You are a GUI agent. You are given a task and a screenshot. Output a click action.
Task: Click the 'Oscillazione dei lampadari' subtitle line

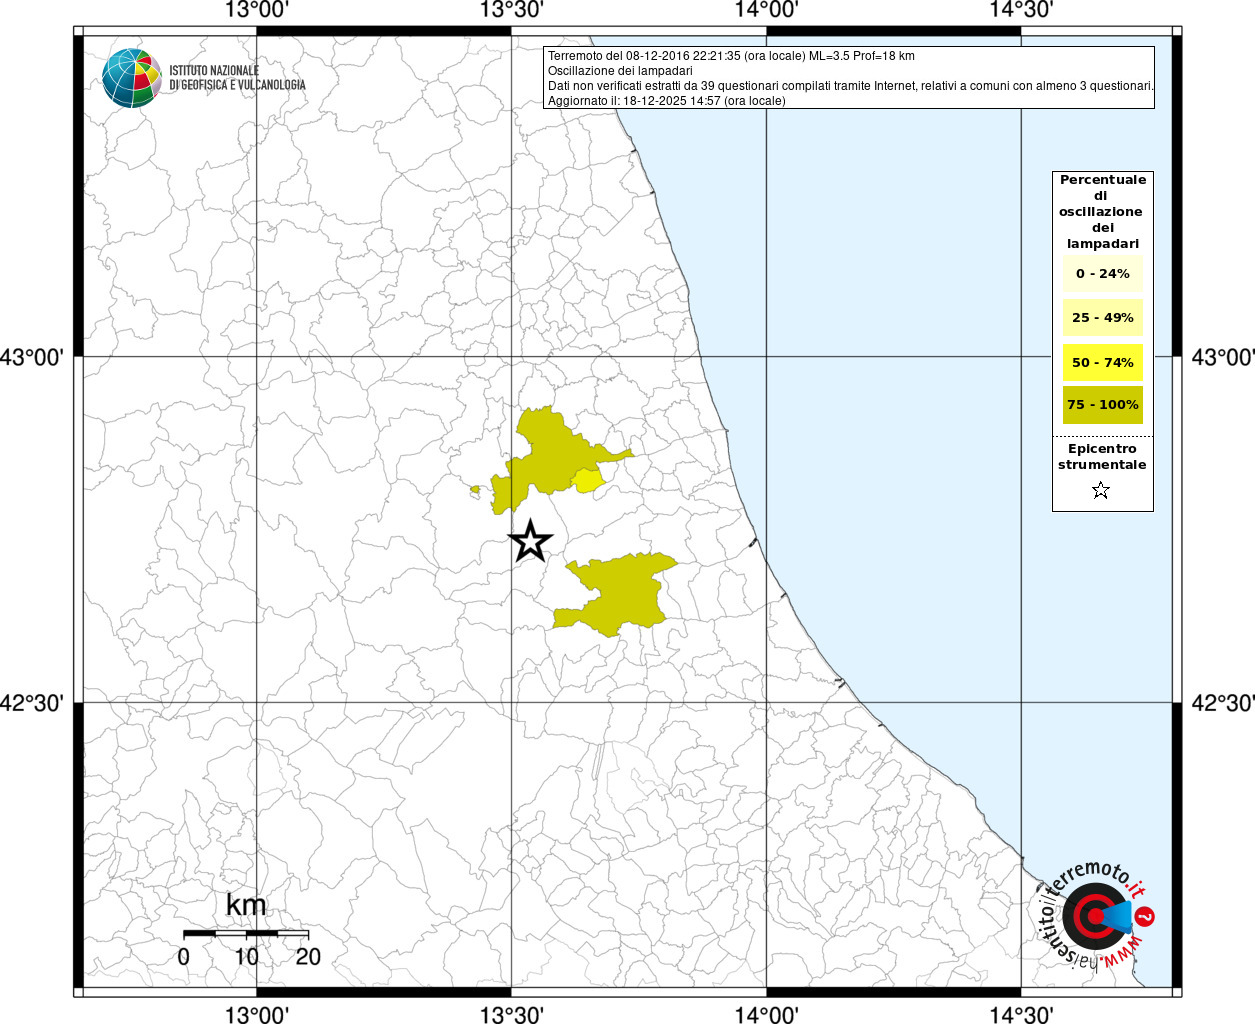click(620, 71)
